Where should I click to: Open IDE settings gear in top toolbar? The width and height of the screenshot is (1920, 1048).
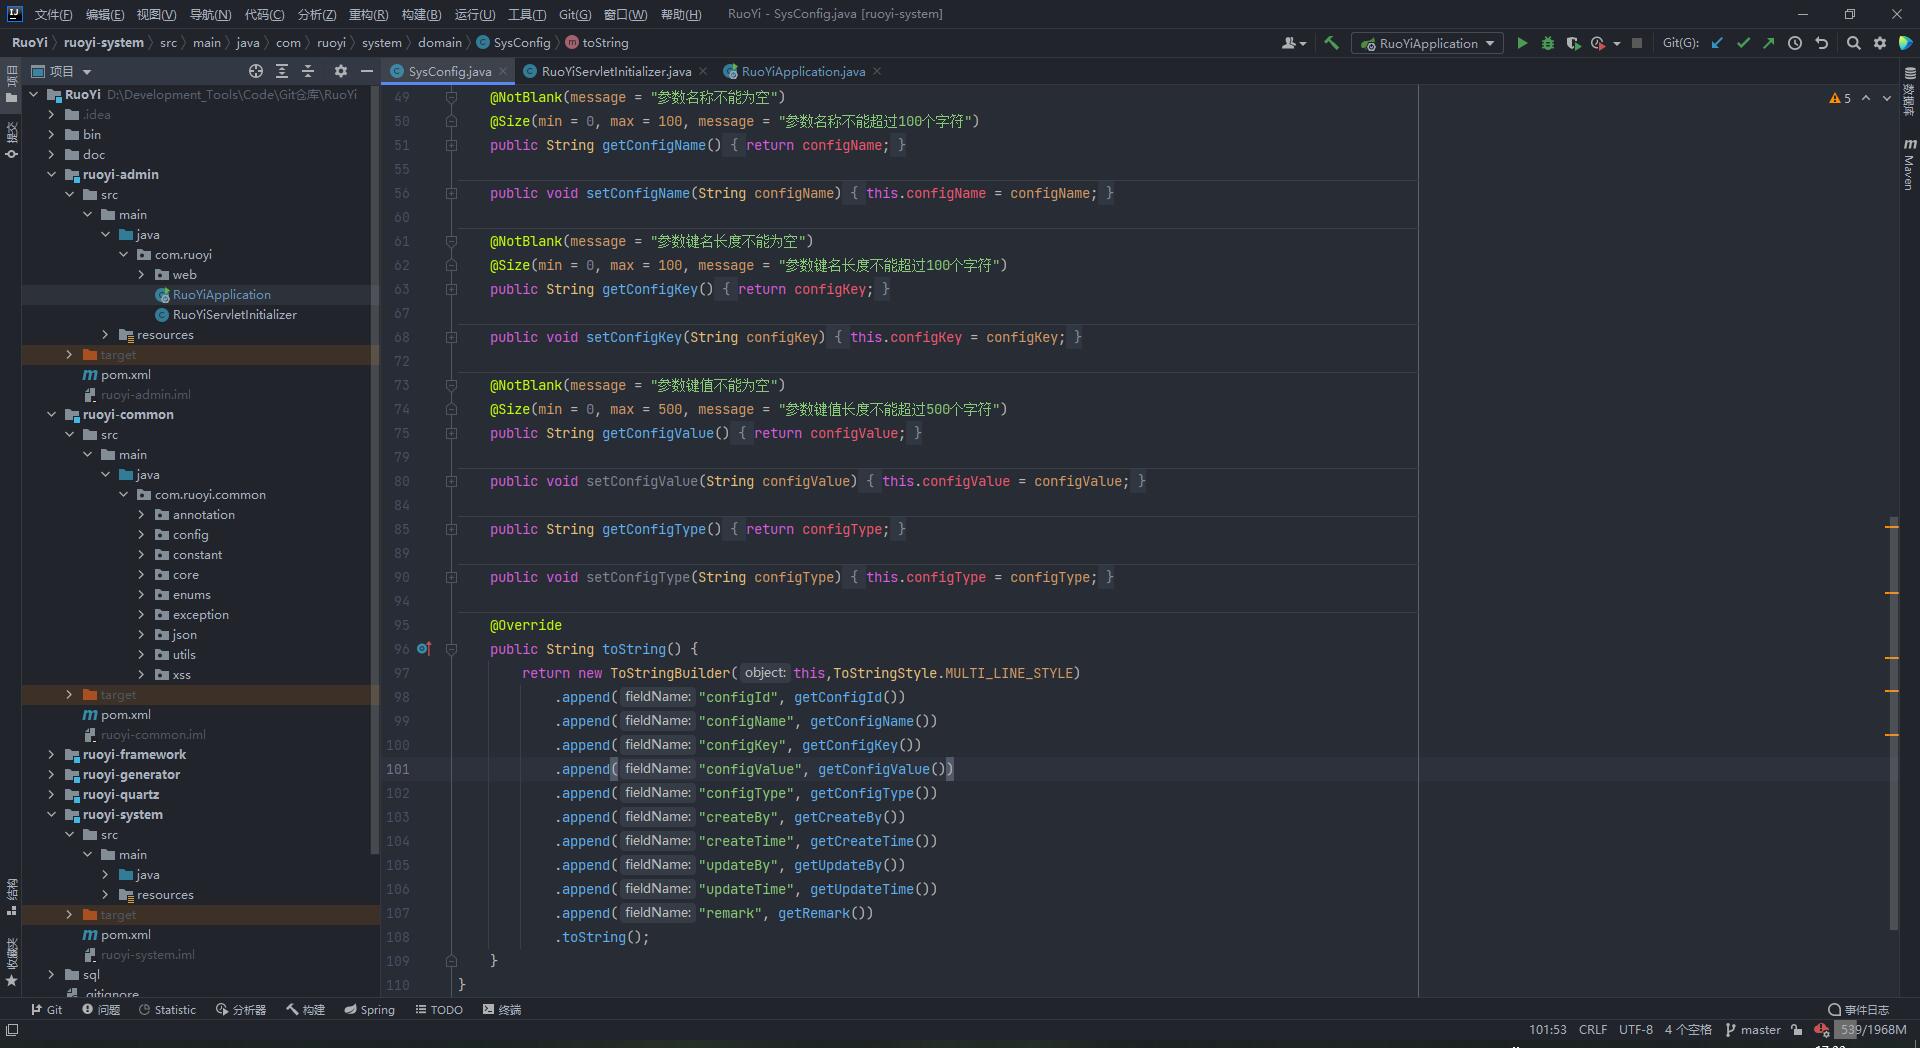tap(1880, 43)
